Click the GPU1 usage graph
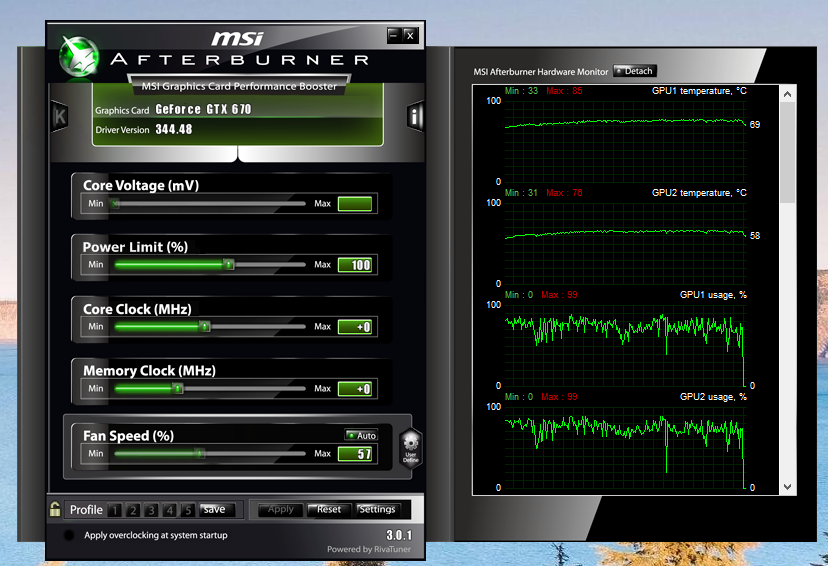The image size is (828, 566). pyautogui.click(x=625, y=345)
